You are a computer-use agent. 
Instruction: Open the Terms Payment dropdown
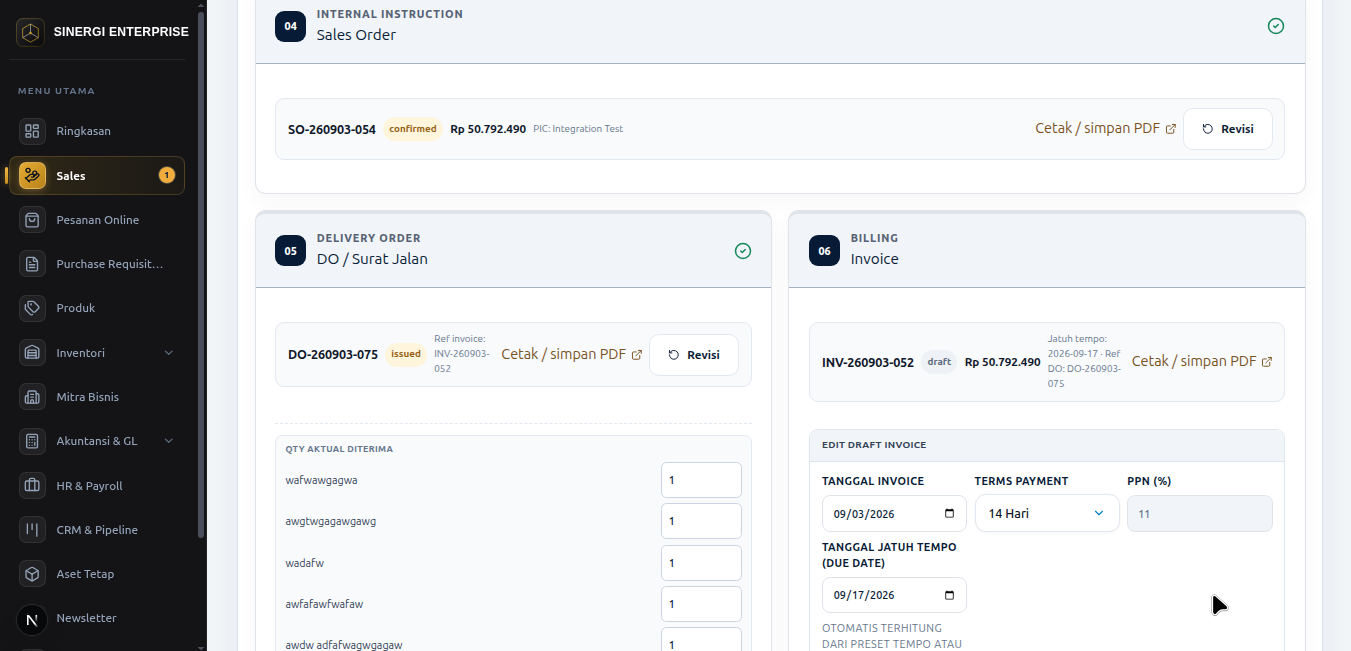[1047, 513]
